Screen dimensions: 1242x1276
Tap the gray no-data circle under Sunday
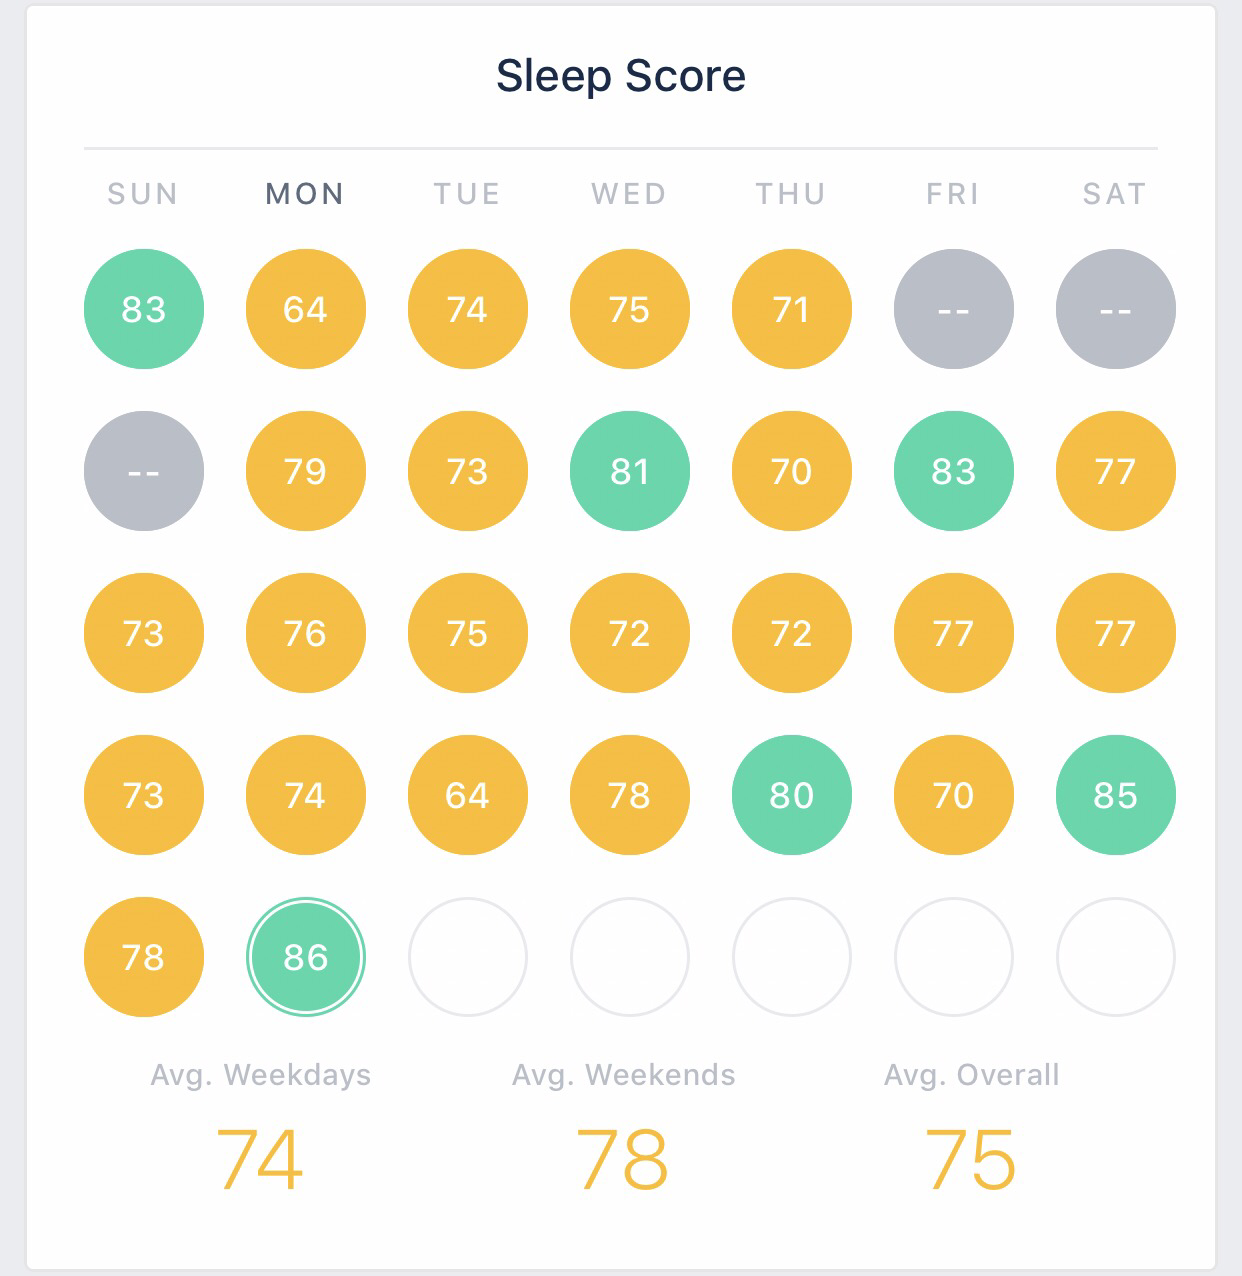coord(143,471)
